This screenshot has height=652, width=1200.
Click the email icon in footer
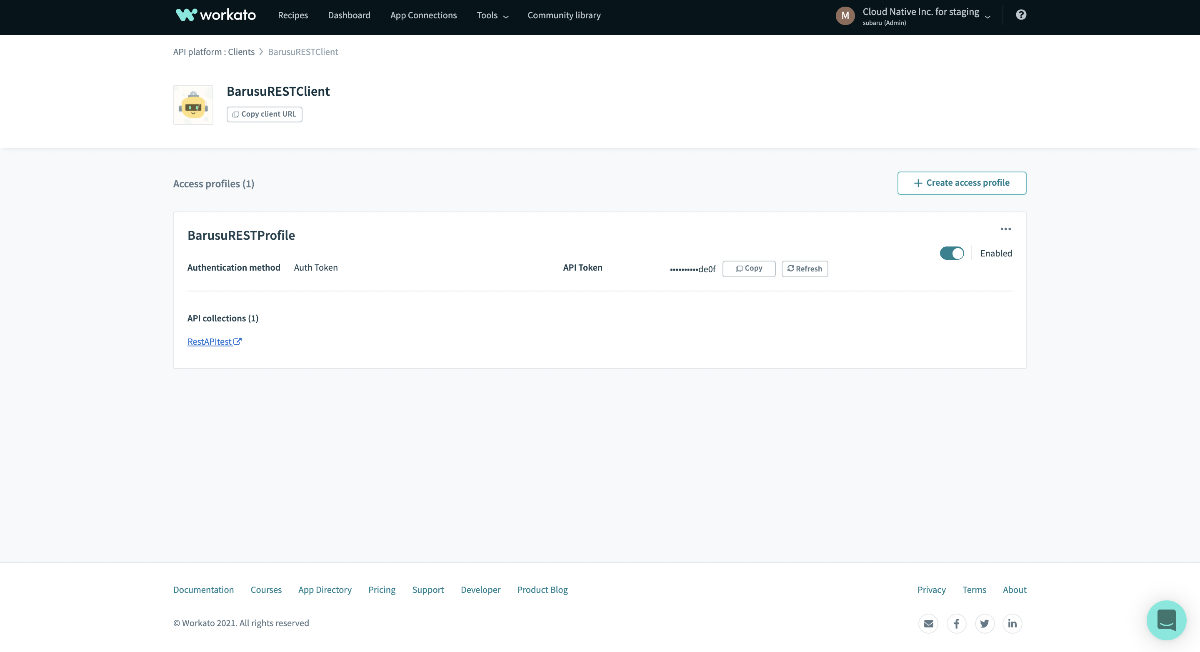pyautogui.click(x=929, y=623)
